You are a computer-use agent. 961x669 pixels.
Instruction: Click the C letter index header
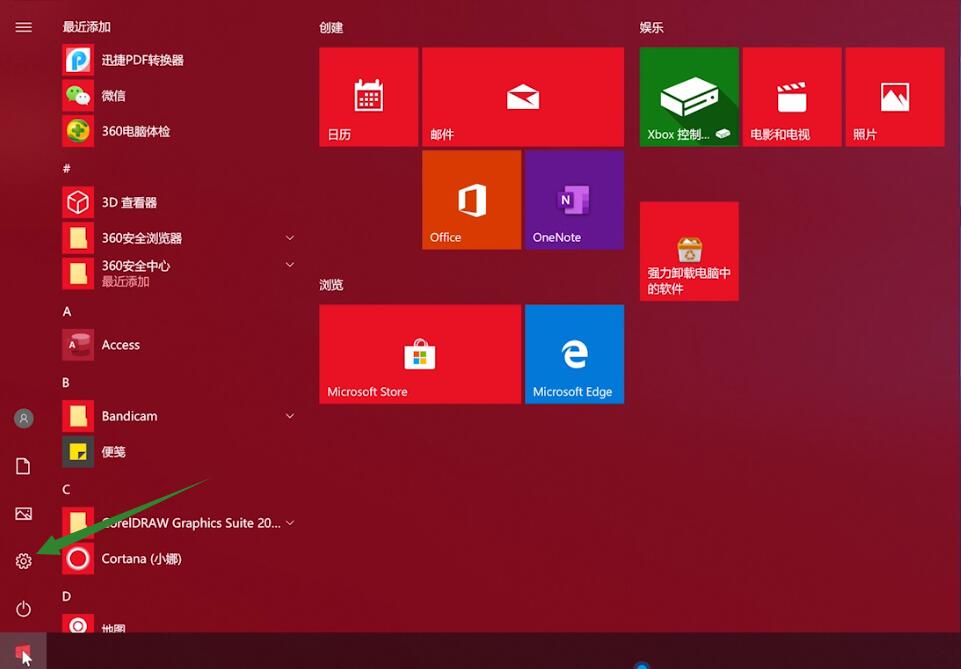pos(66,489)
